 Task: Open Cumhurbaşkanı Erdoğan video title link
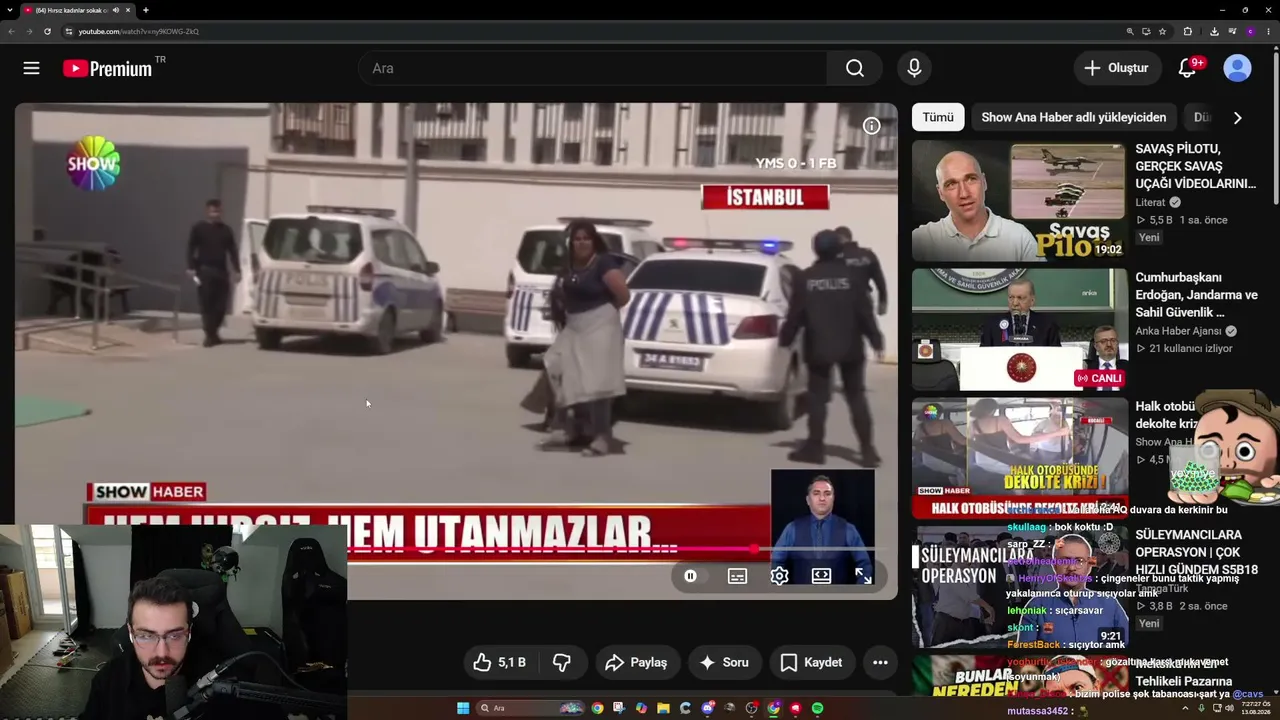(x=1196, y=295)
